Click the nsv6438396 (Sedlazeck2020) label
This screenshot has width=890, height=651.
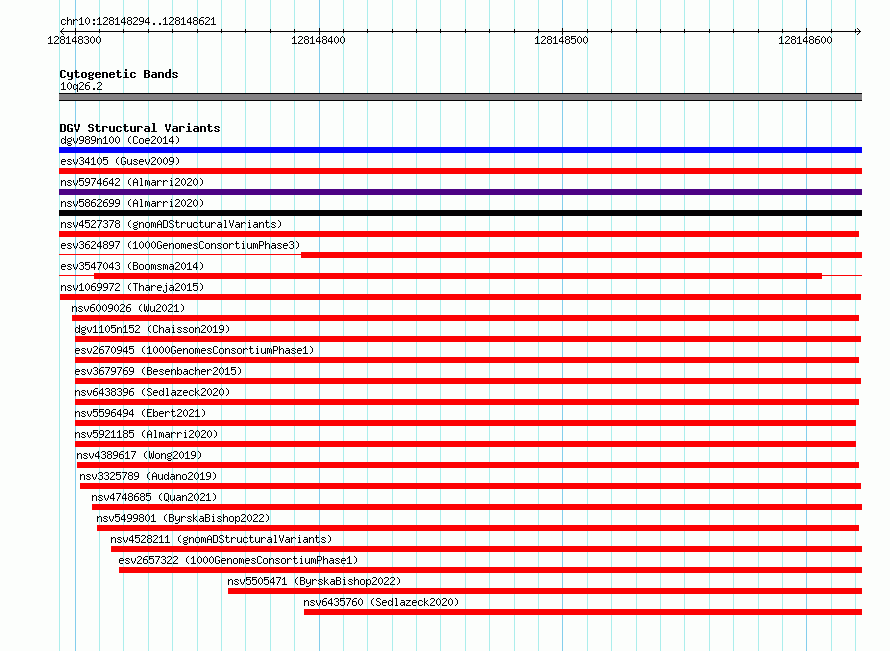(152, 392)
